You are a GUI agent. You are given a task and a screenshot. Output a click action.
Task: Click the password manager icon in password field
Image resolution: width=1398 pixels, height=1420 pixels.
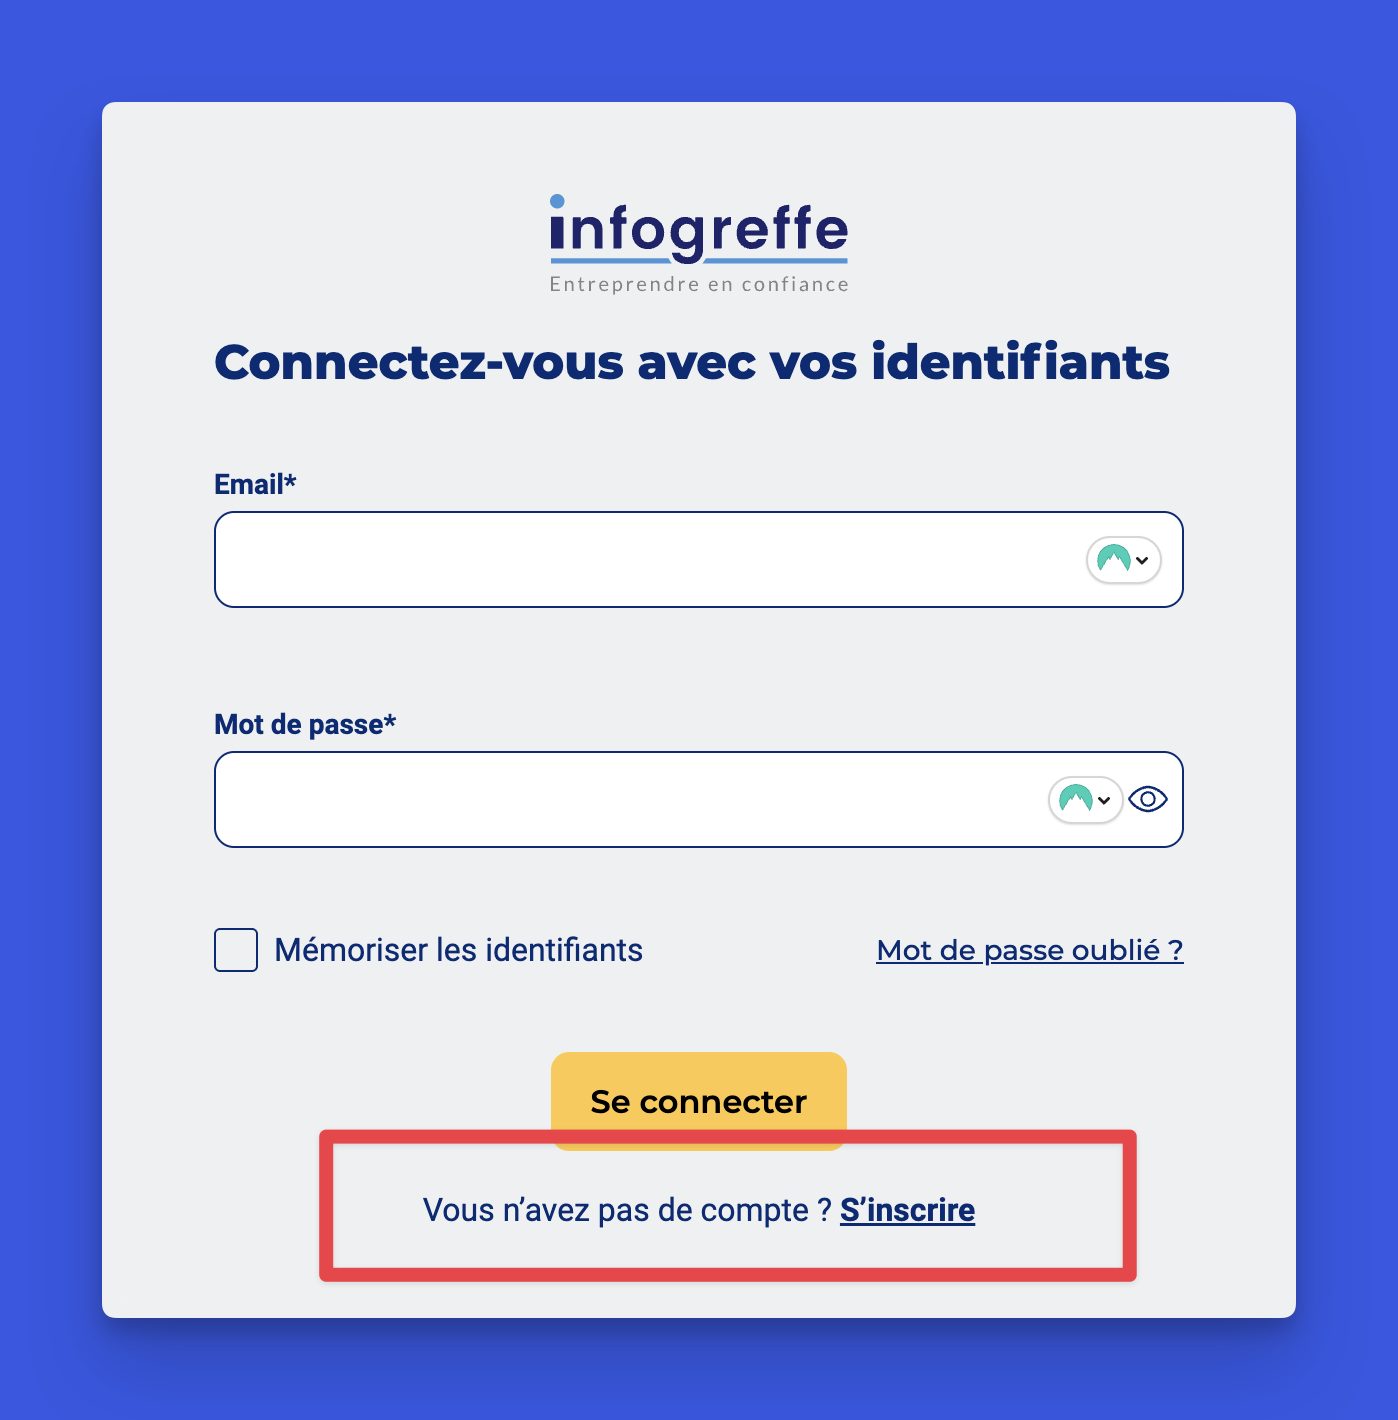pos(1075,799)
